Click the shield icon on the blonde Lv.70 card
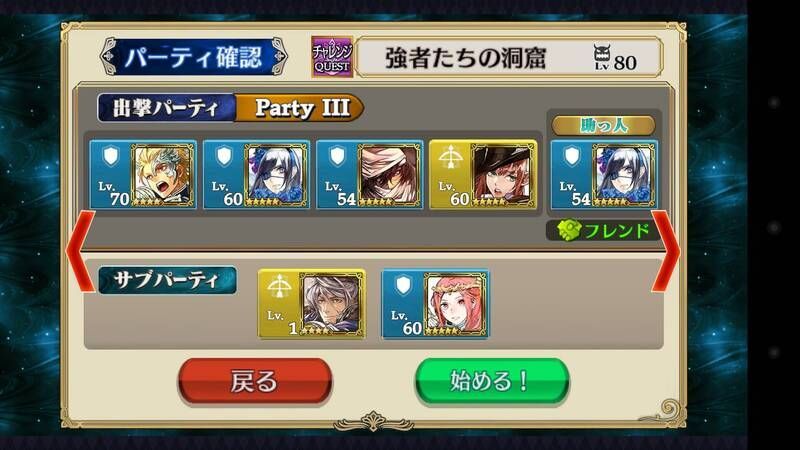This screenshot has height=450, width=800. 111,156
